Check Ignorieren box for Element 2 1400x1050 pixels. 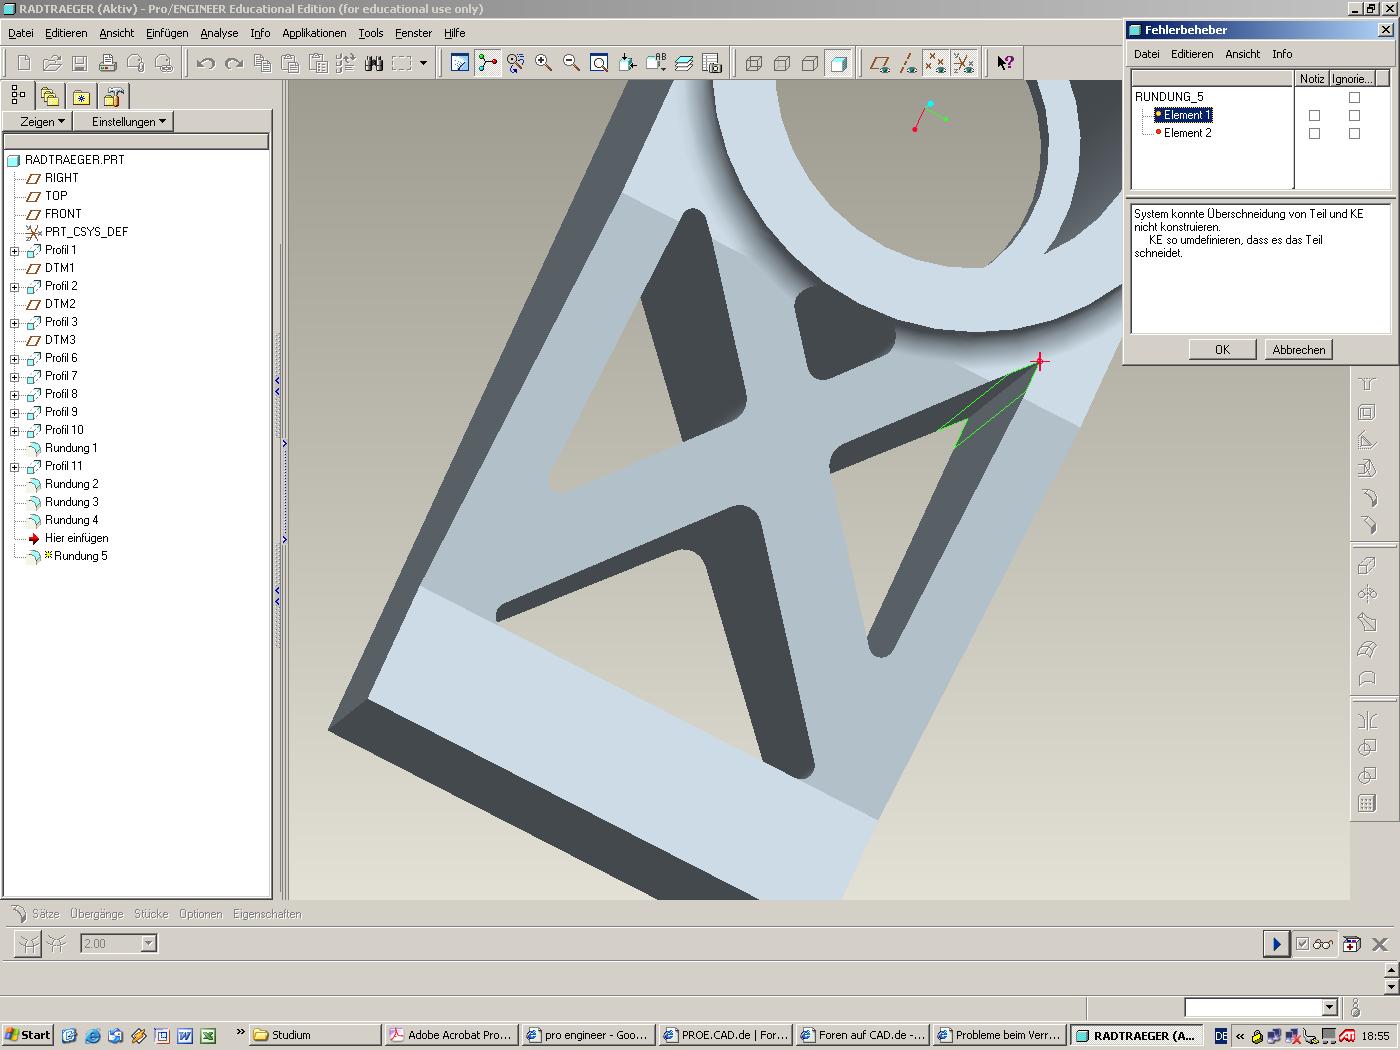pos(1354,134)
